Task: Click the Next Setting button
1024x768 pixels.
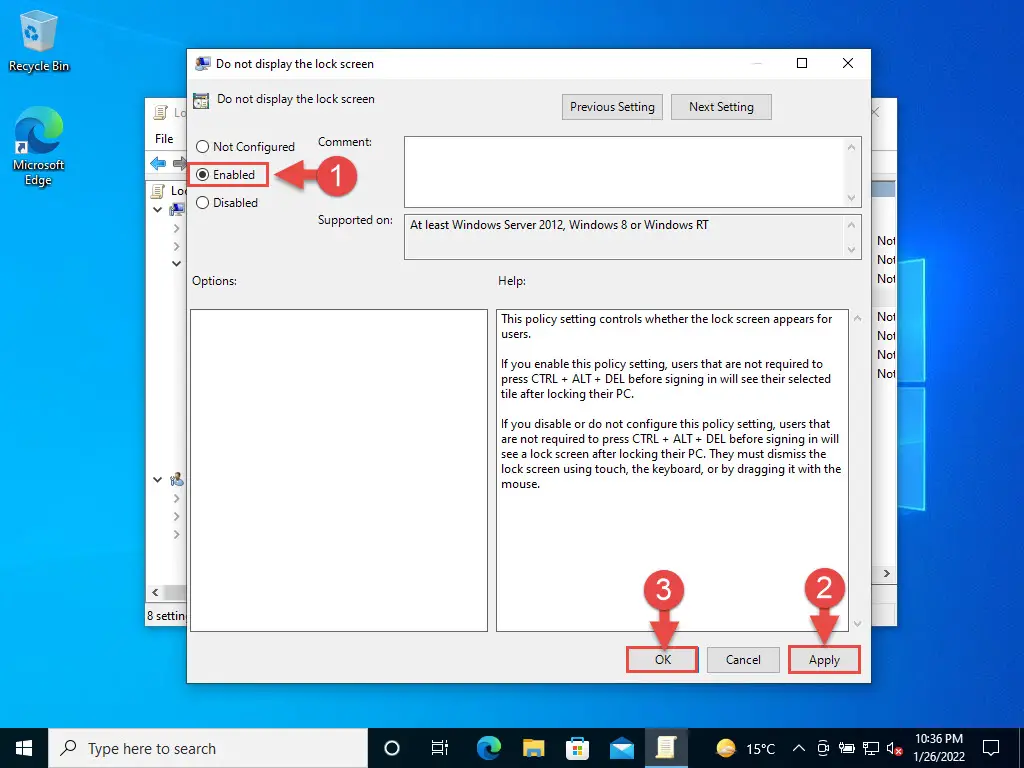Action: click(721, 107)
